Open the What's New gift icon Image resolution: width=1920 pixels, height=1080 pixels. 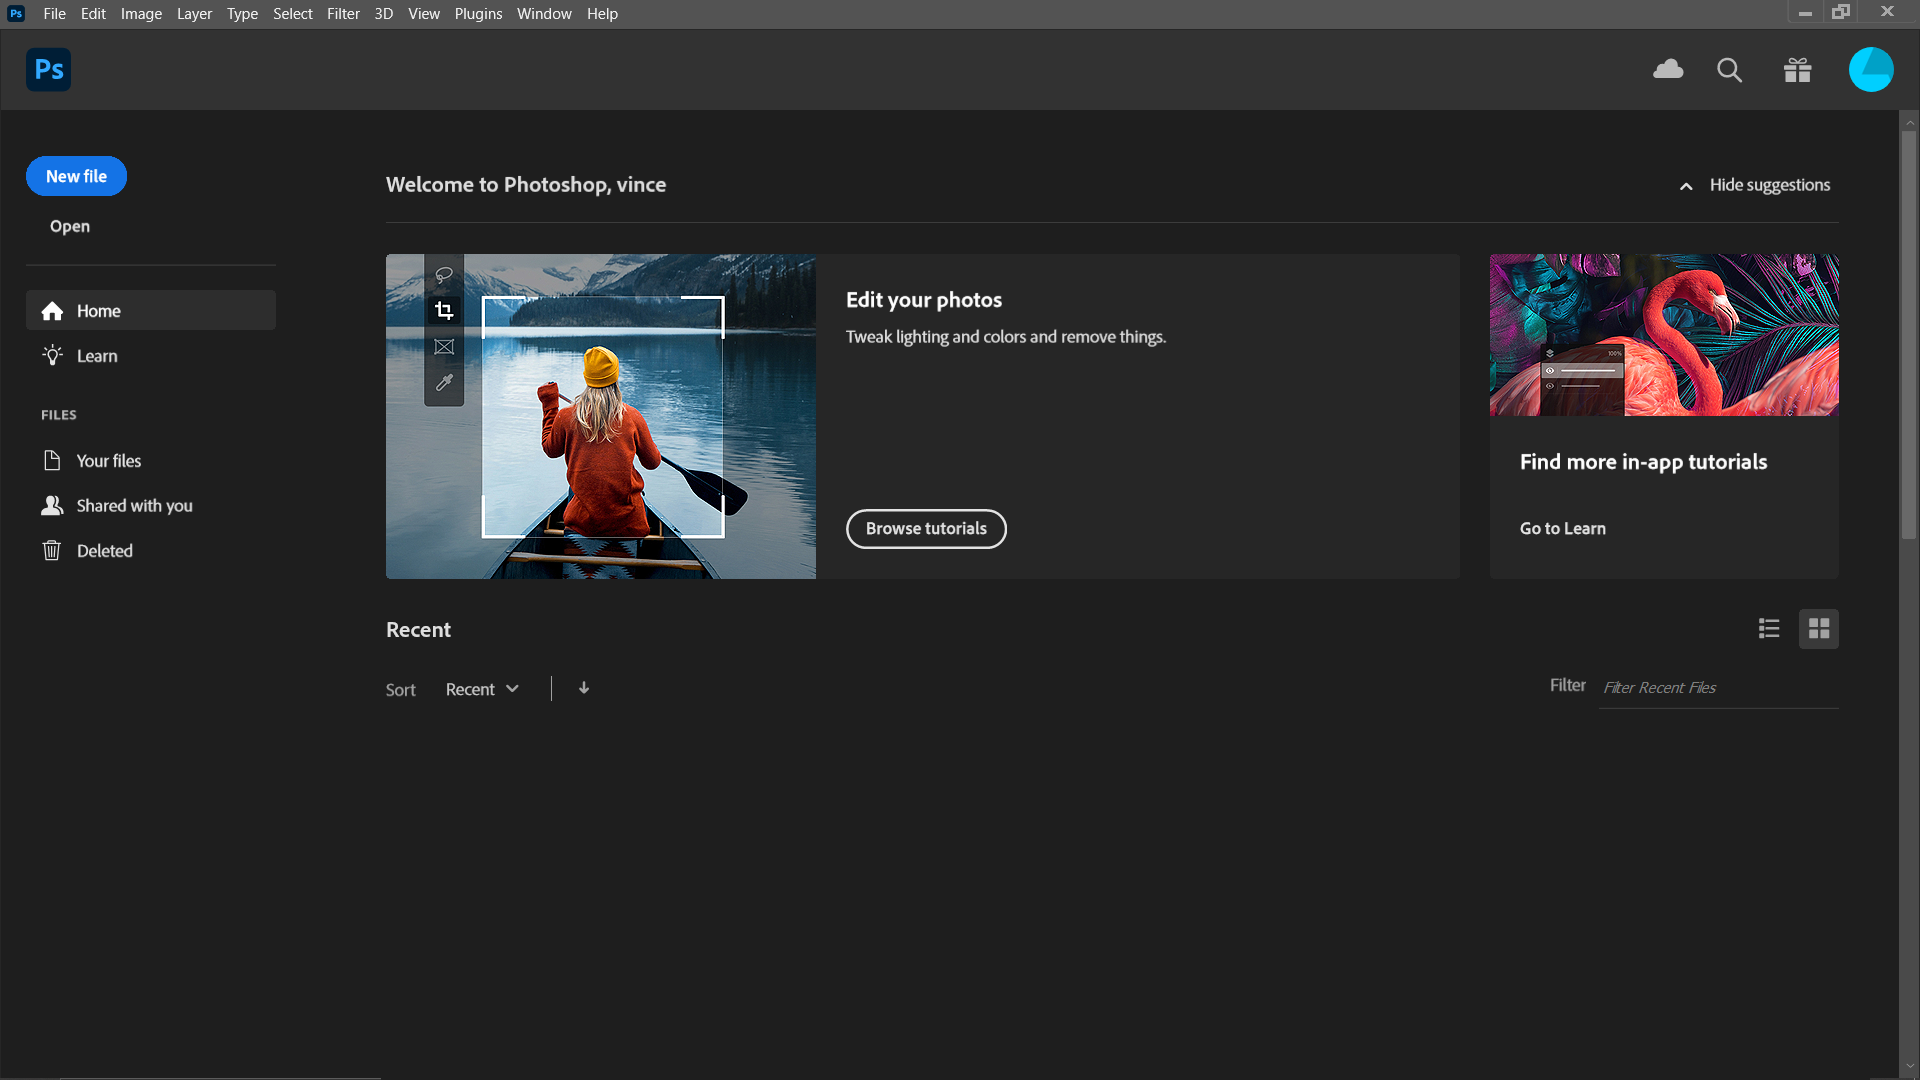pos(1797,70)
